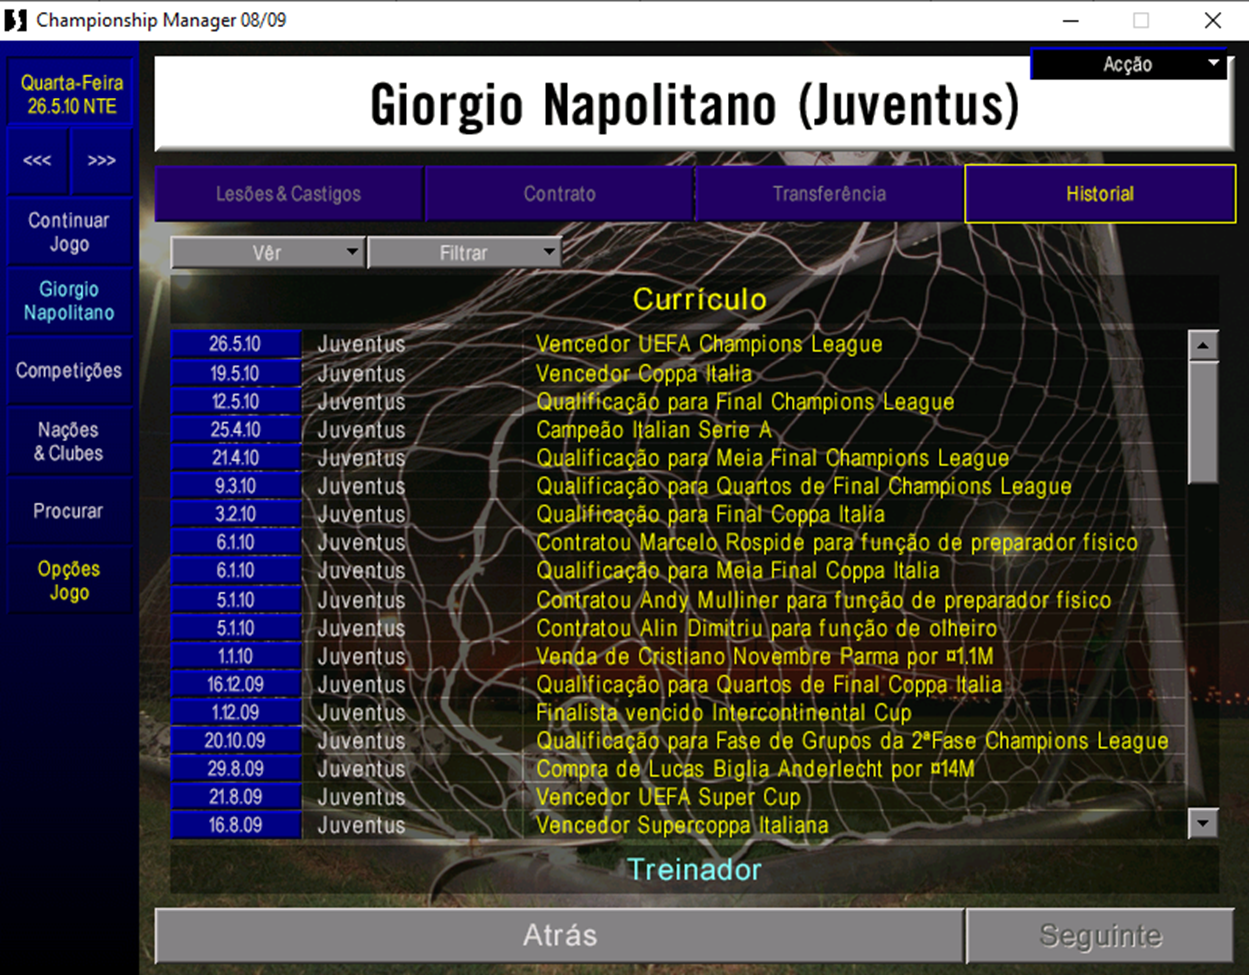Screen dimensions: 1249x975
Task: Open Procurar search in the sidebar
Action: [69, 511]
